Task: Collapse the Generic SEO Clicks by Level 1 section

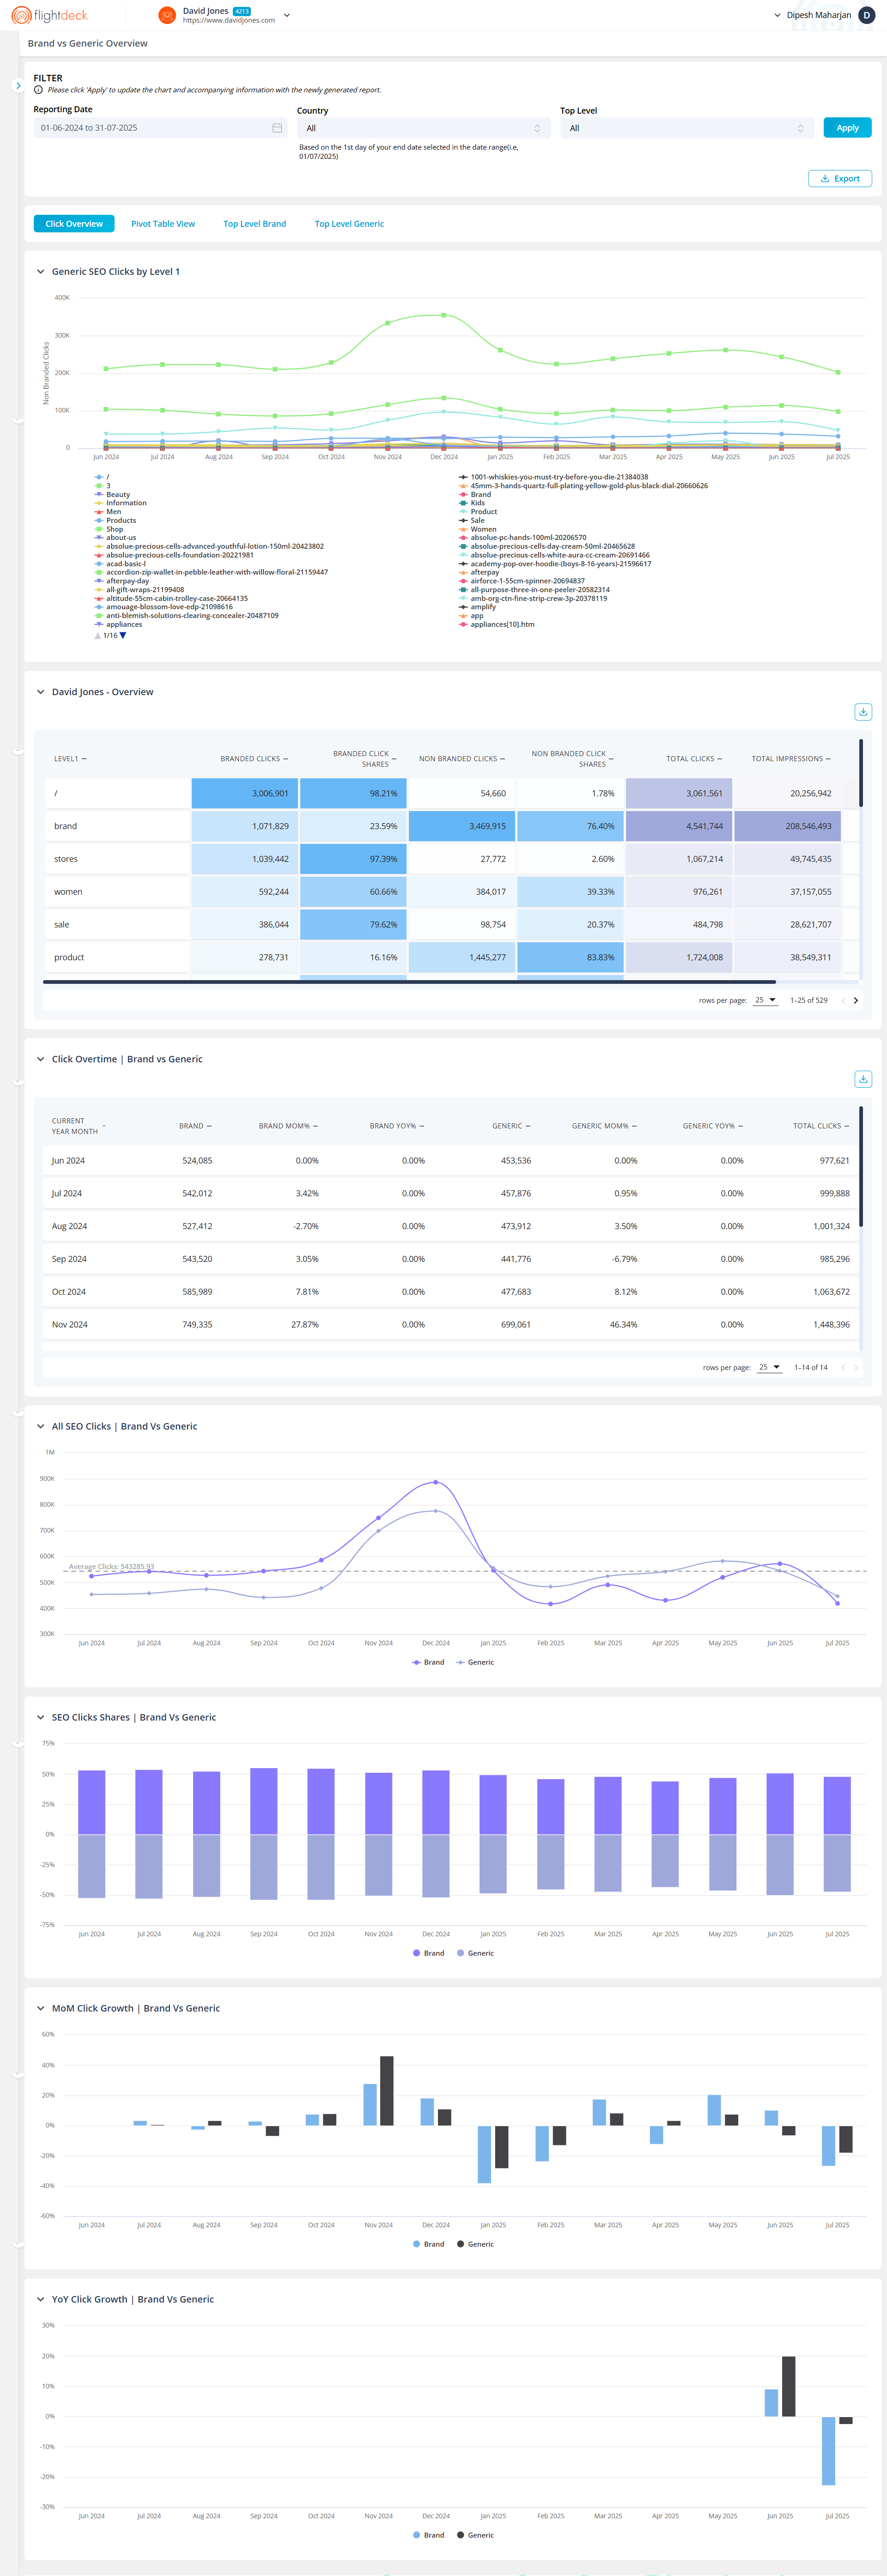Action: (41, 272)
